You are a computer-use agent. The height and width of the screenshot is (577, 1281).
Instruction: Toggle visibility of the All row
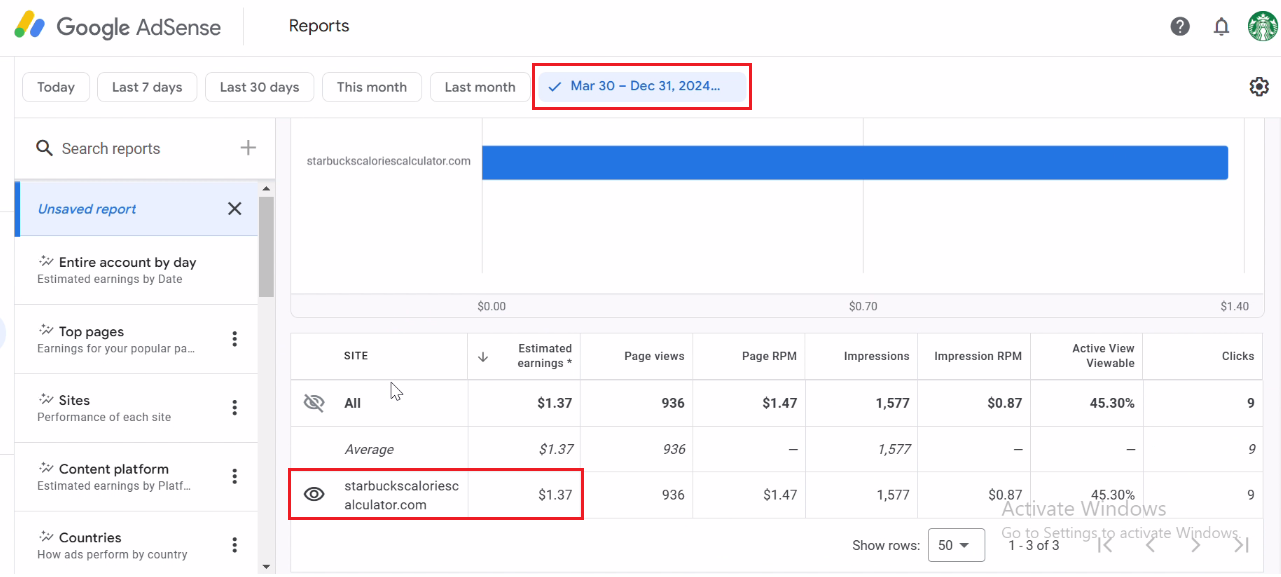point(314,403)
